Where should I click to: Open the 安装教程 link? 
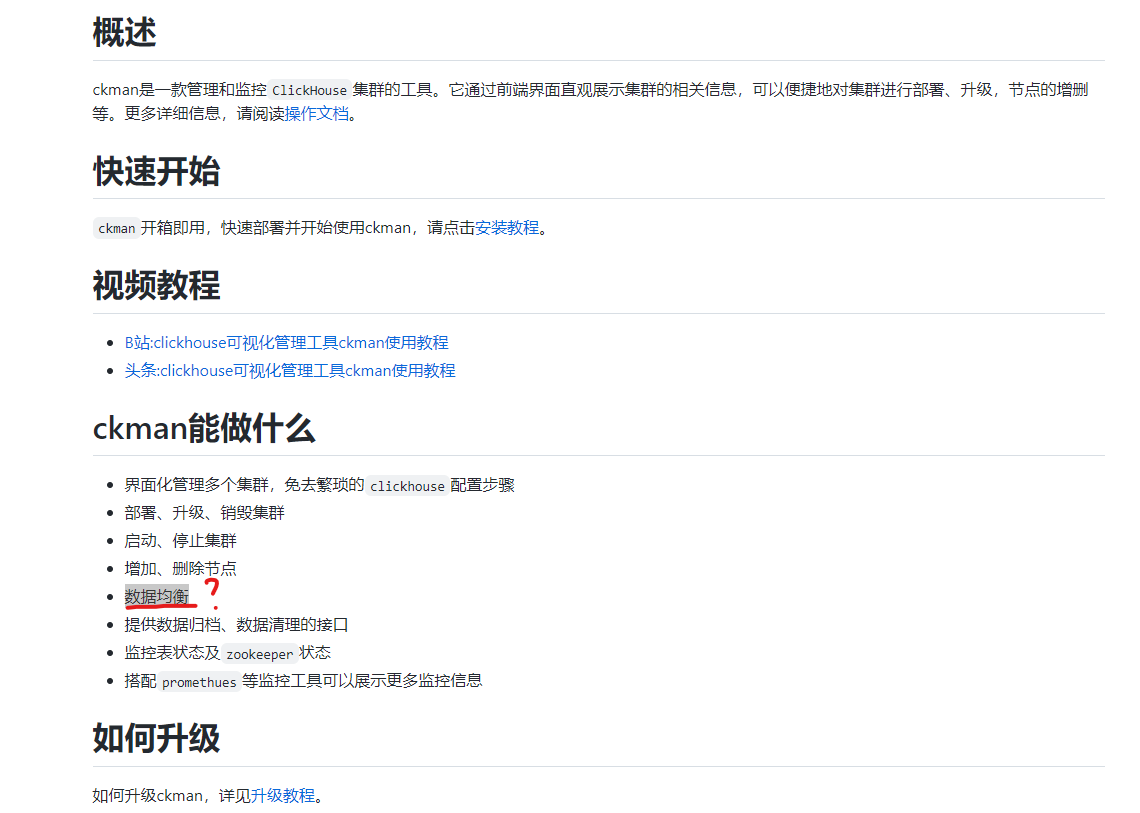tap(507, 228)
